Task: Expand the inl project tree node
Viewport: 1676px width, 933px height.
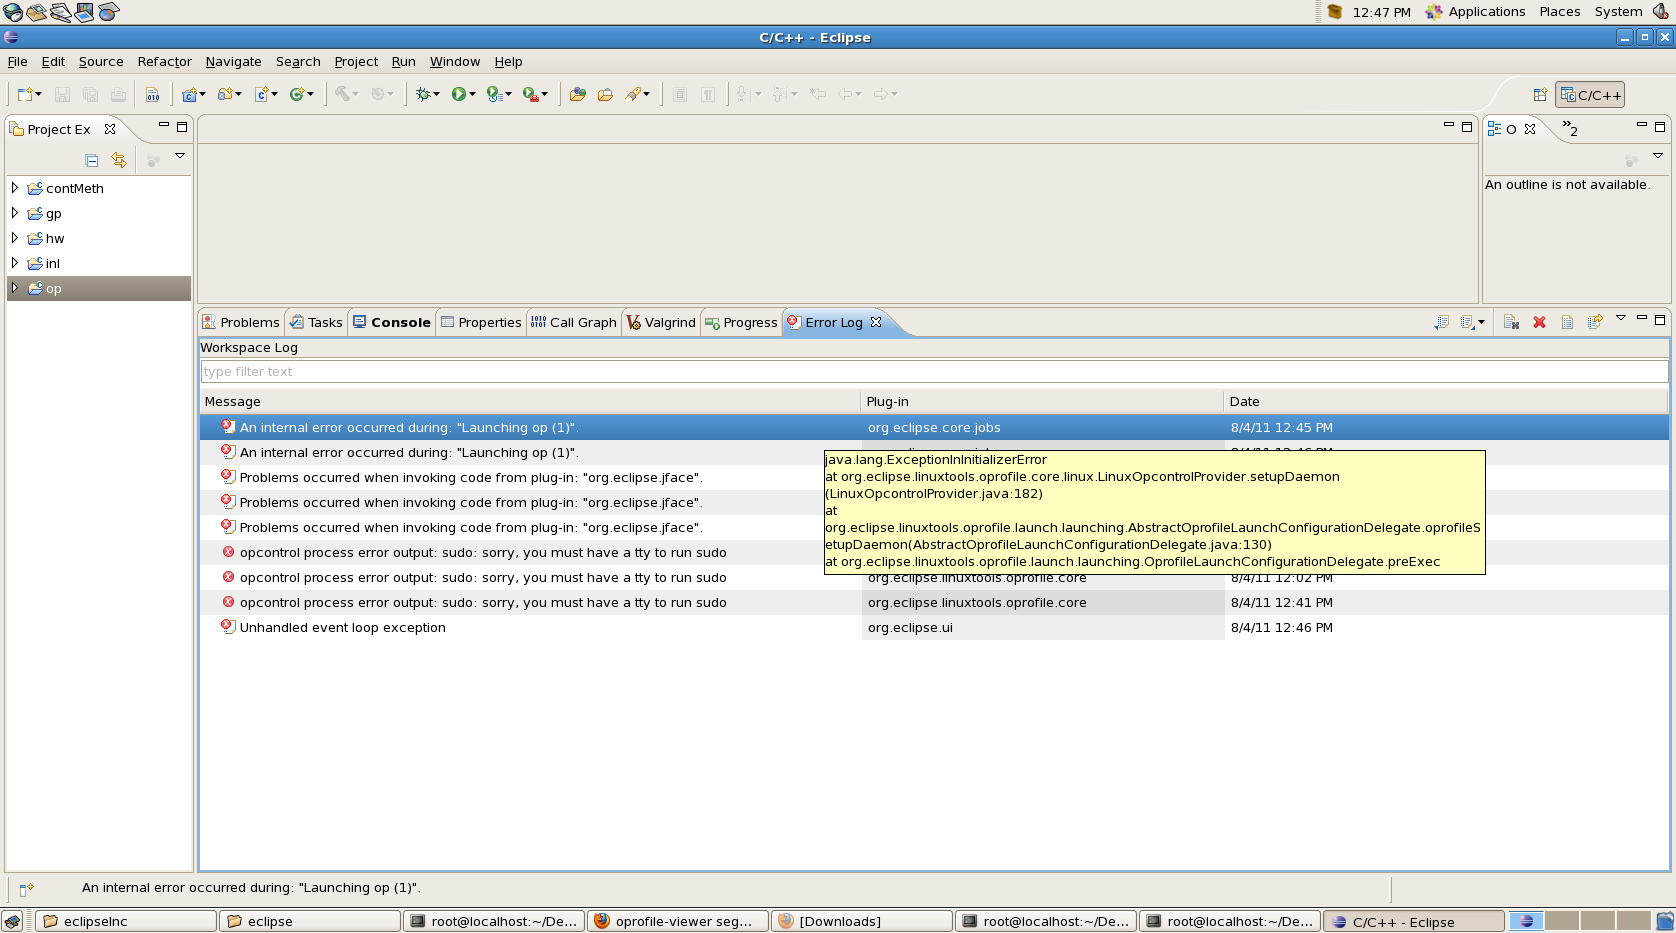Action: click(x=15, y=263)
